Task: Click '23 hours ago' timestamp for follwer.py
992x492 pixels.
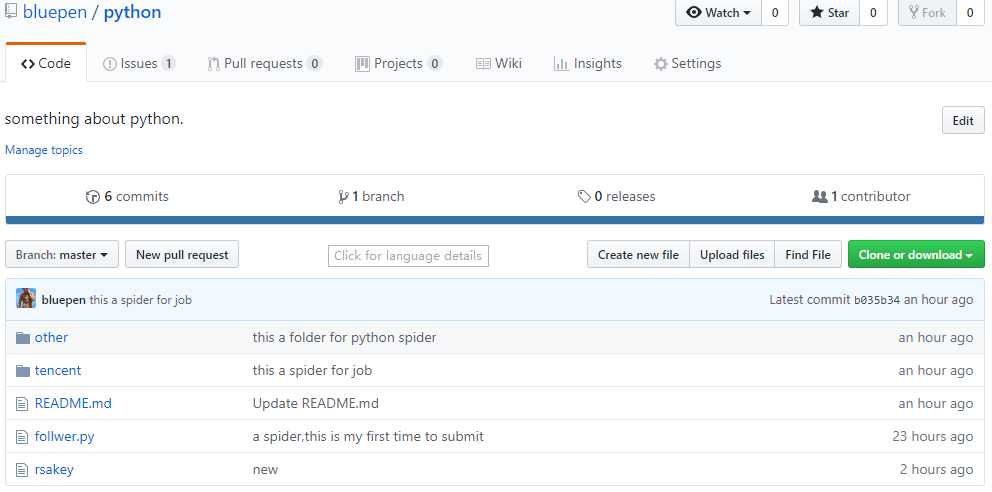Action: coord(933,436)
